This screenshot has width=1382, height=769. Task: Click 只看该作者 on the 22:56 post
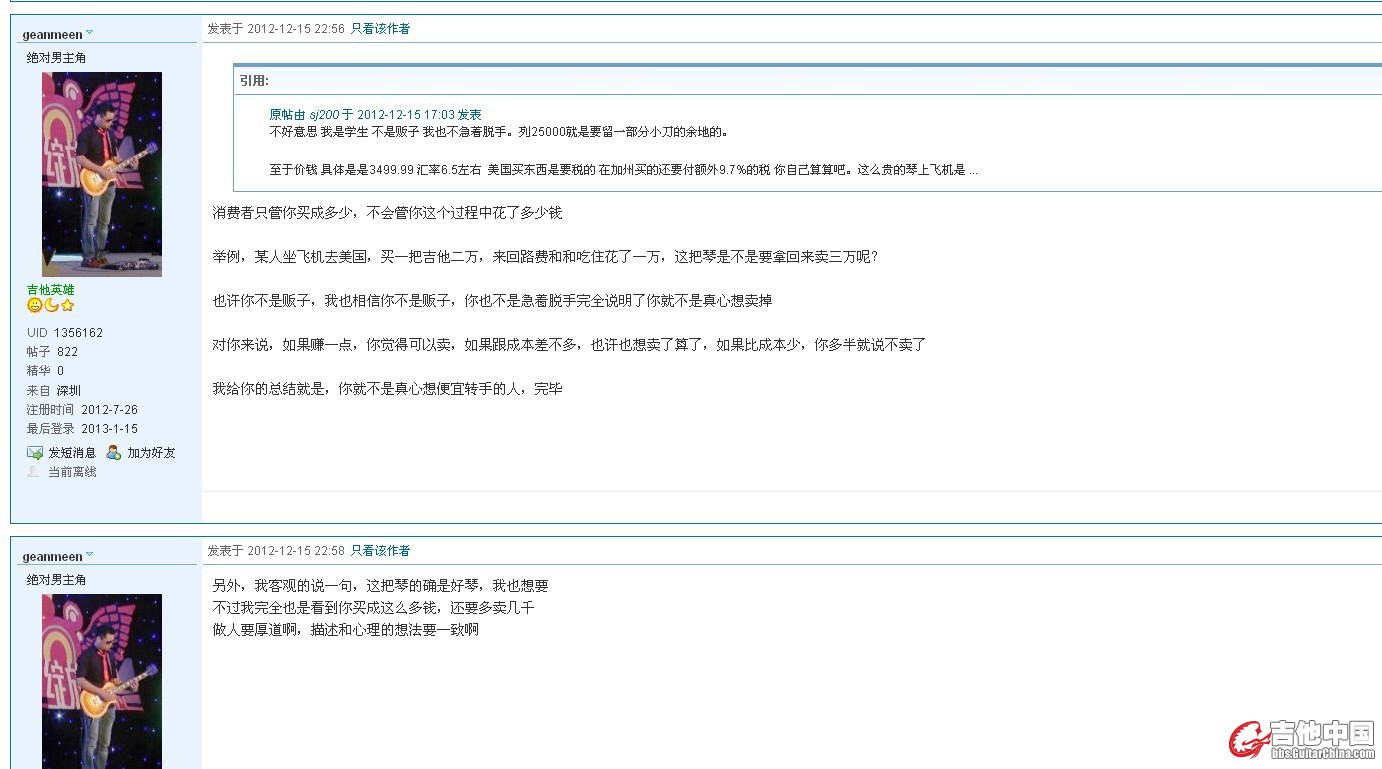[x=380, y=29]
